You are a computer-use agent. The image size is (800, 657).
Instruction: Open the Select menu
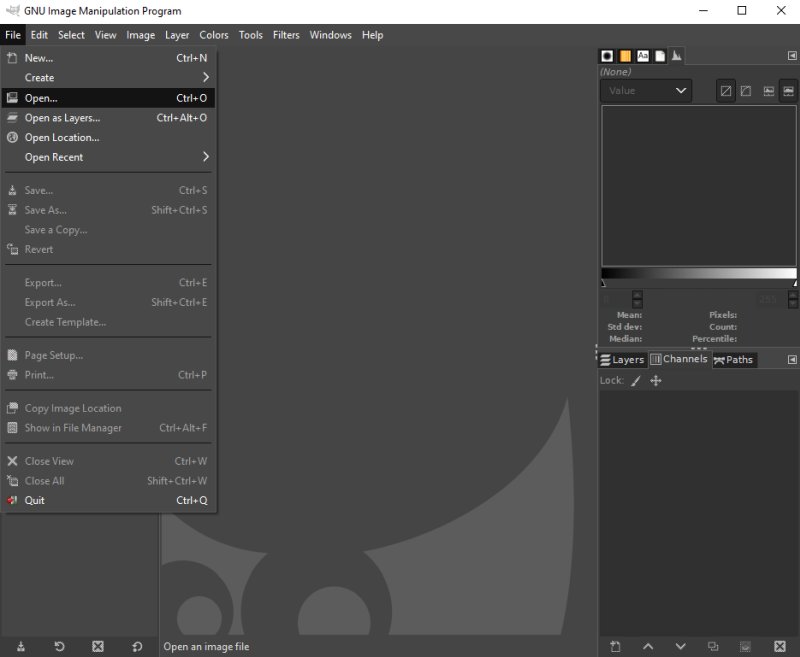coord(71,35)
